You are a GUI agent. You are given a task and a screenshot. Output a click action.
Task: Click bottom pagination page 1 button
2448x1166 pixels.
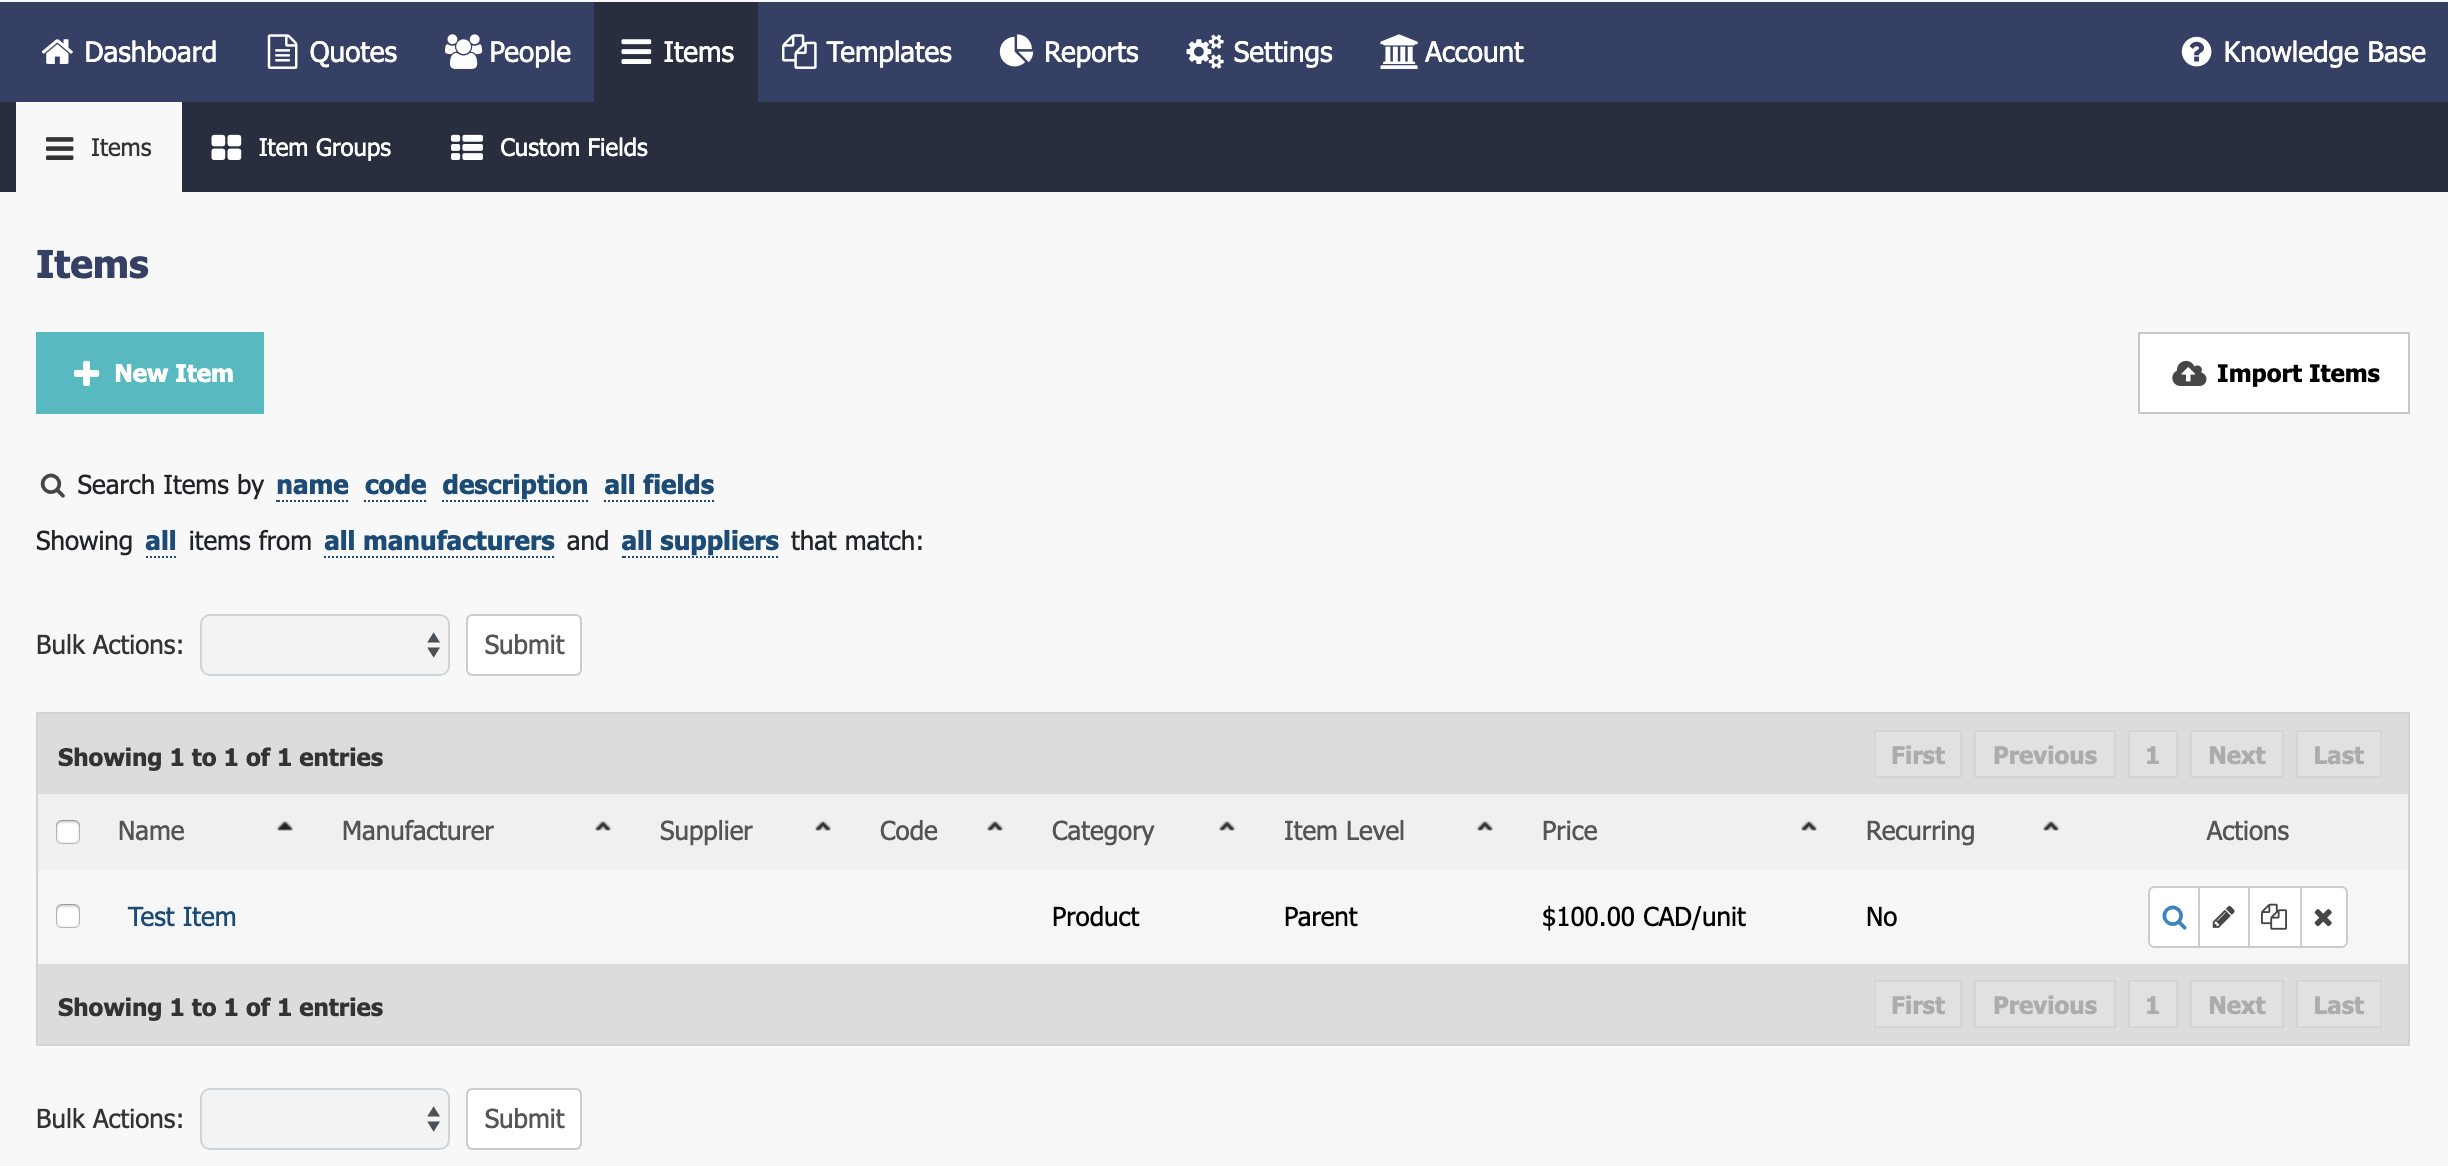pyautogui.click(x=2152, y=1006)
